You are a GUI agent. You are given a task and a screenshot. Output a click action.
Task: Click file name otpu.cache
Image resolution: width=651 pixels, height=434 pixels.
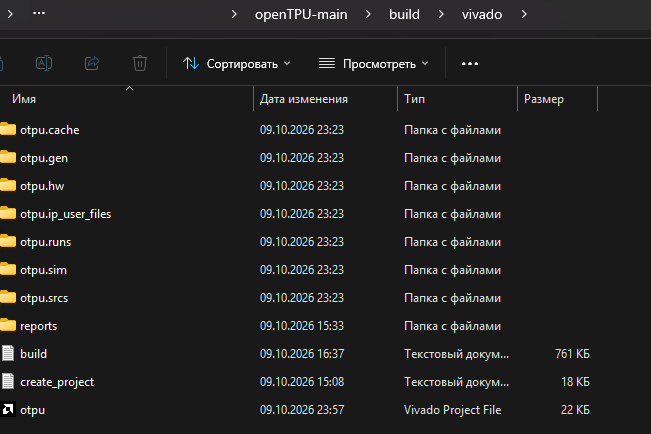pyautogui.click(x=49, y=130)
